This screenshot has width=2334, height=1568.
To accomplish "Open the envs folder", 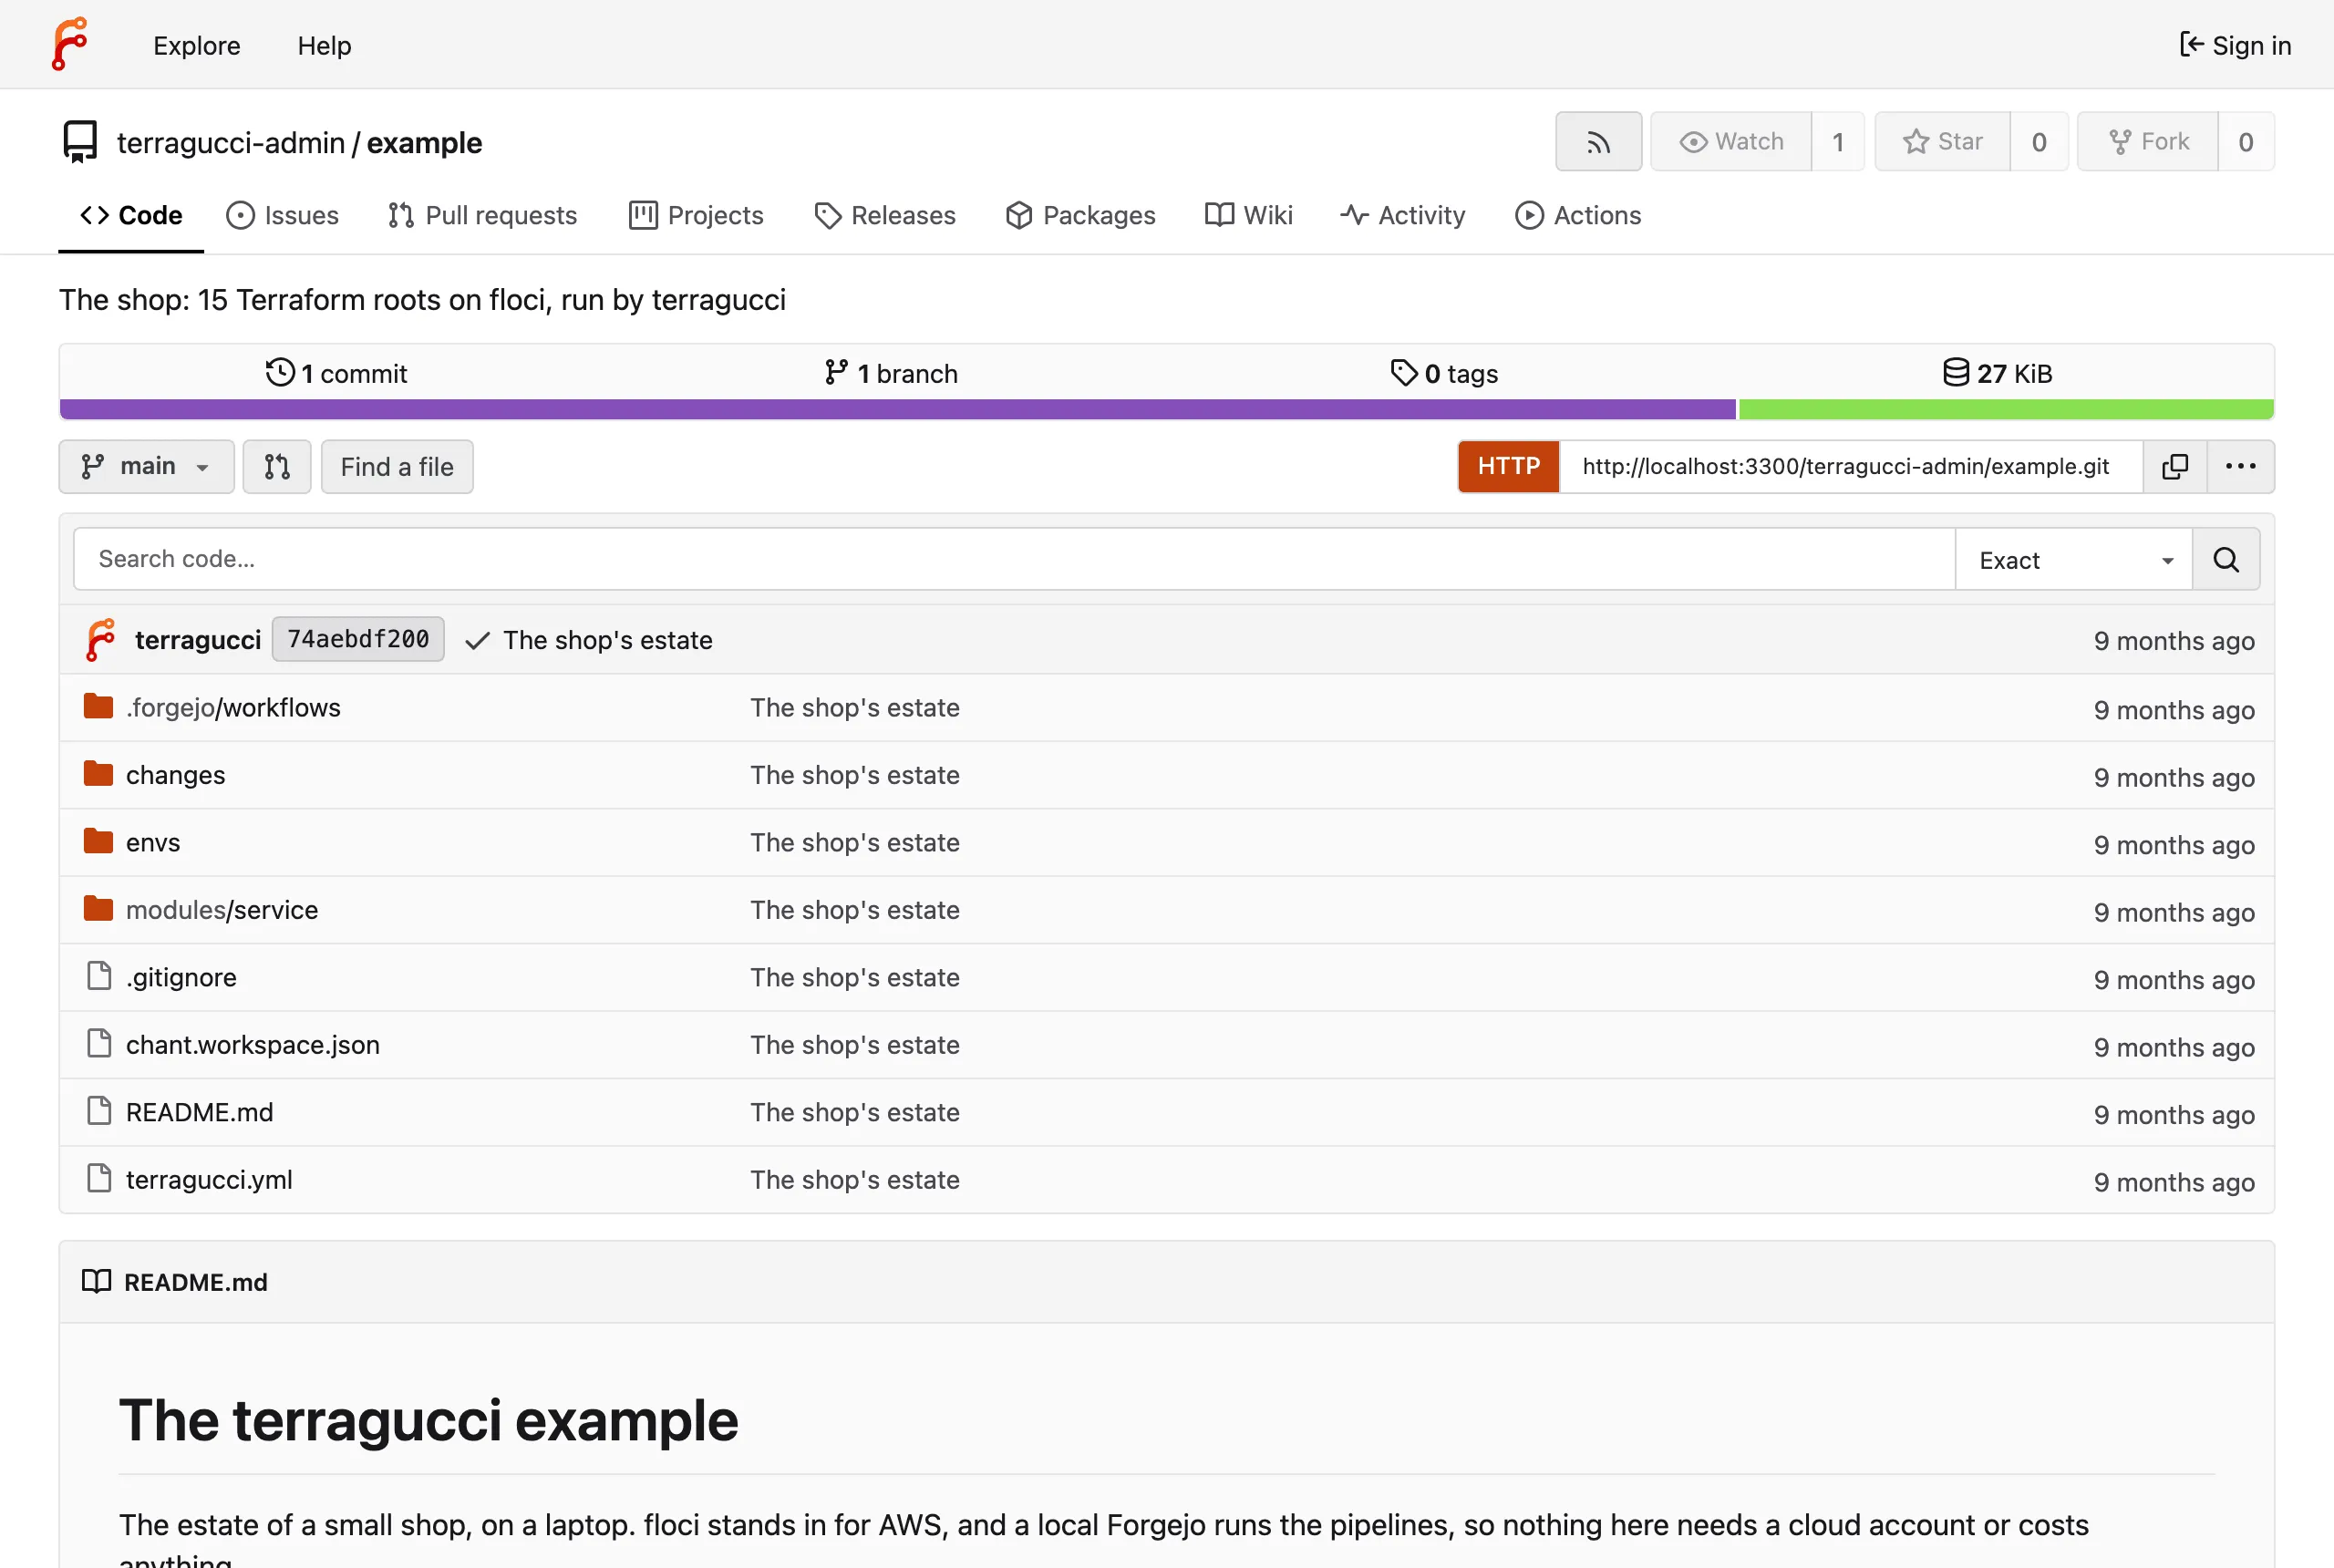I will tap(153, 843).
